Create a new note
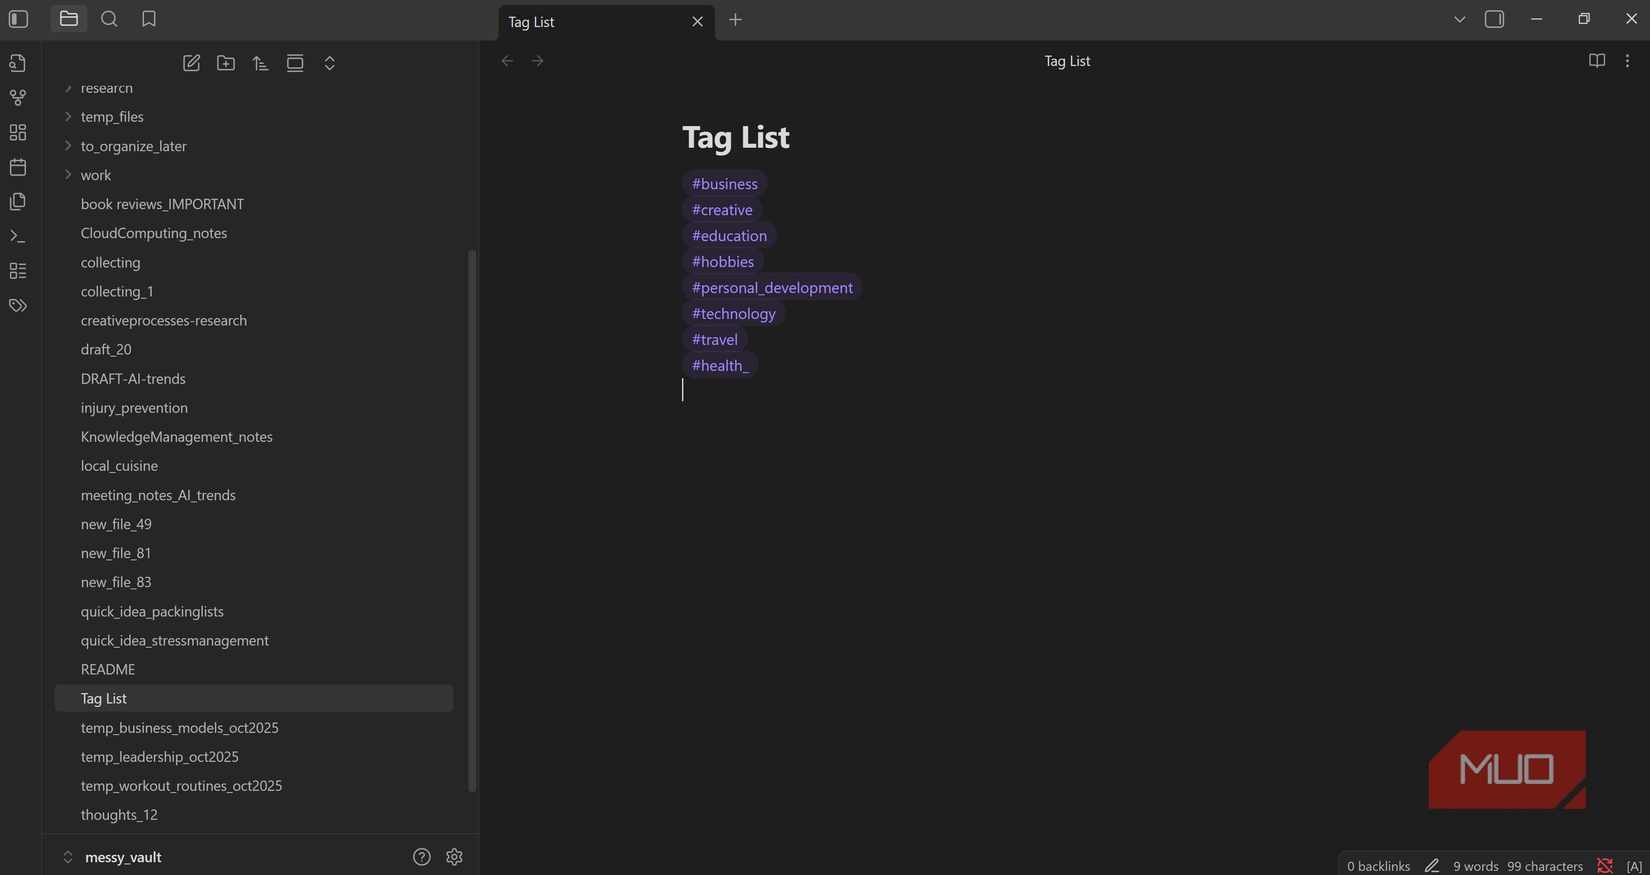Image resolution: width=1650 pixels, height=875 pixels. pyautogui.click(x=191, y=63)
